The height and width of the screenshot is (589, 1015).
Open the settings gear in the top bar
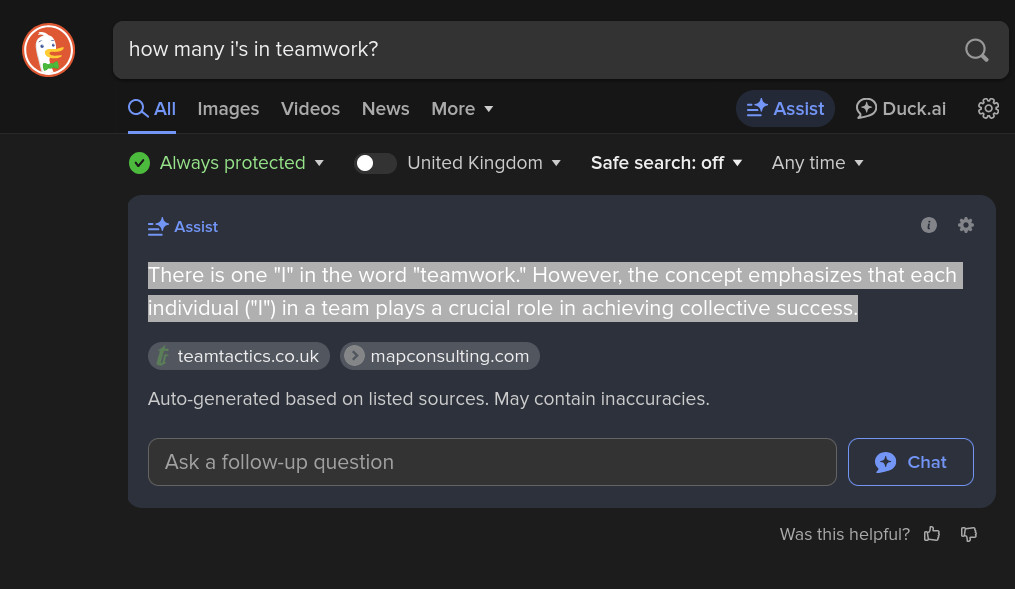pos(988,109)
